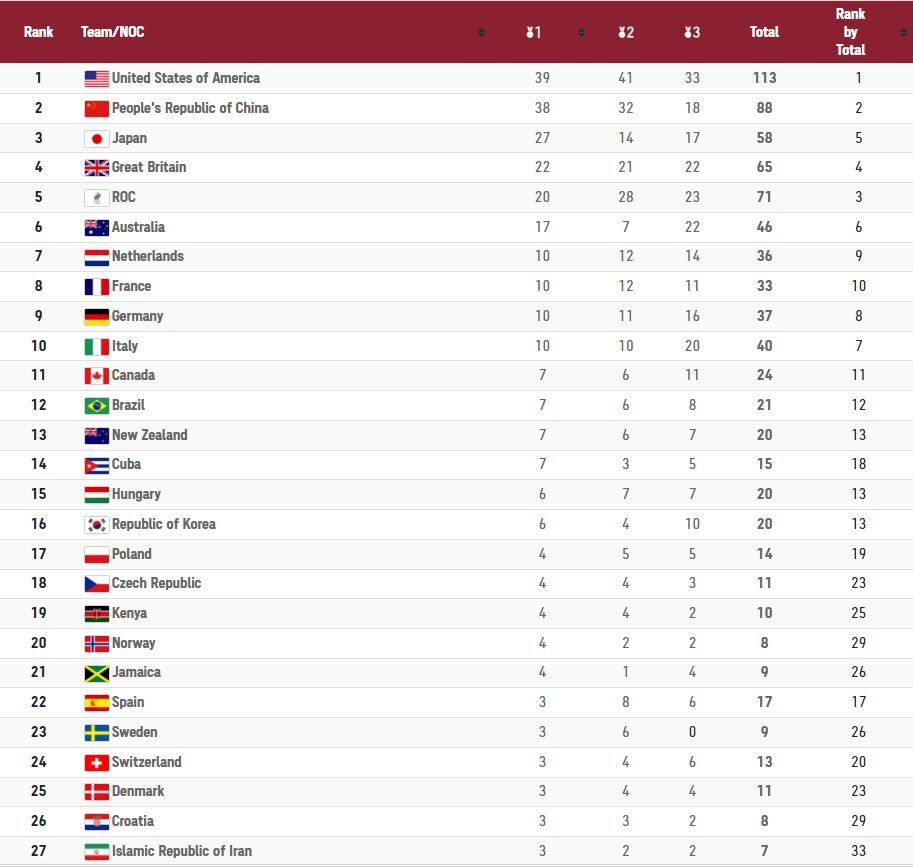Image resolution: width=913 pixels, height=867 pixels.
Task: Click the Switzerland flag icon
Action: tap(96, 762)
